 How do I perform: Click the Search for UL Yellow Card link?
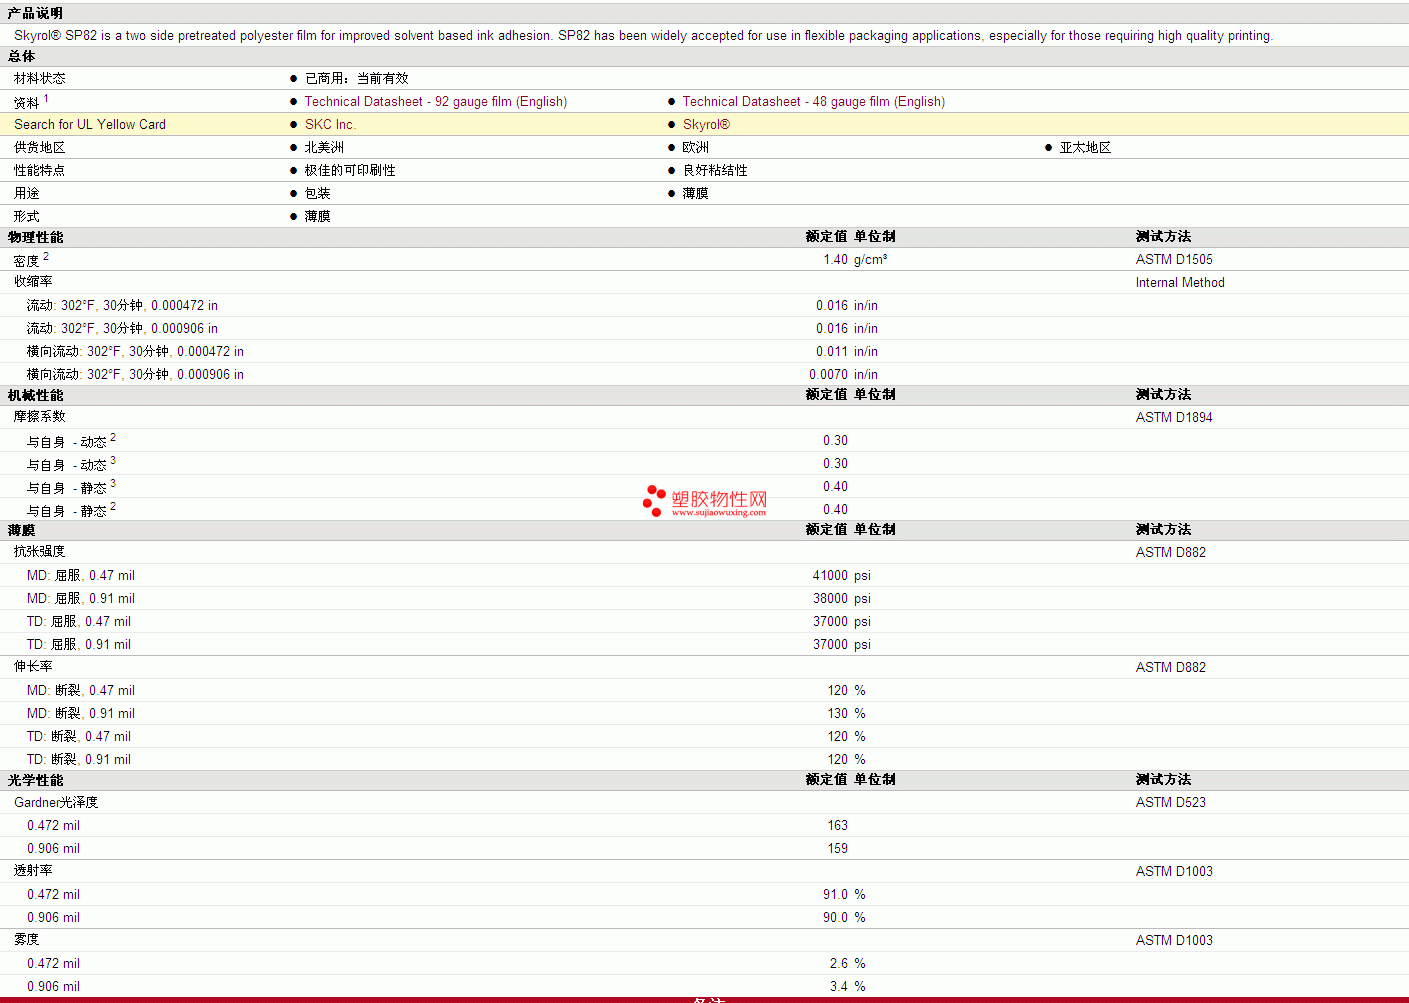[x=90, y=124]
